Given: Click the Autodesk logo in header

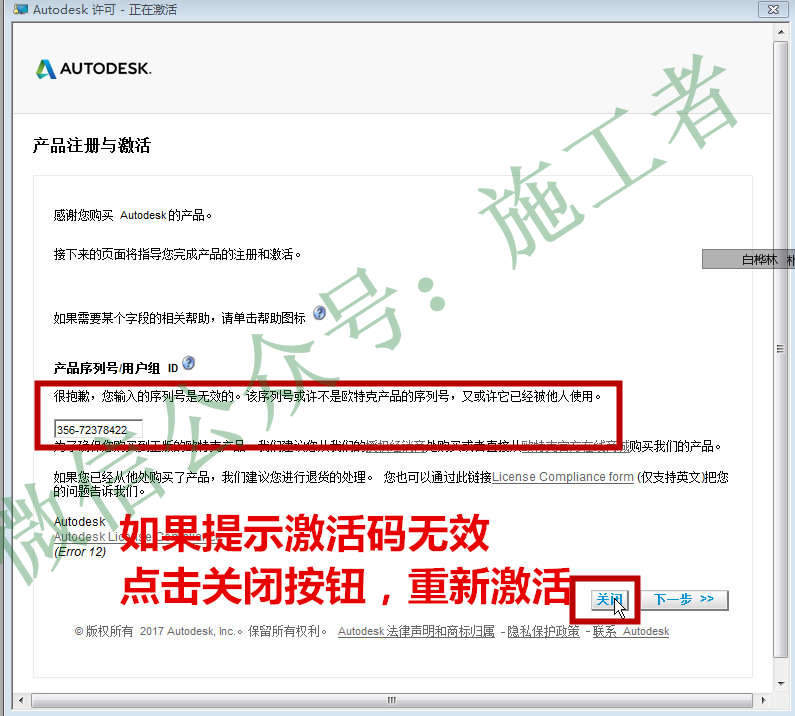Looking at the screenshot, I should (93, 68).
